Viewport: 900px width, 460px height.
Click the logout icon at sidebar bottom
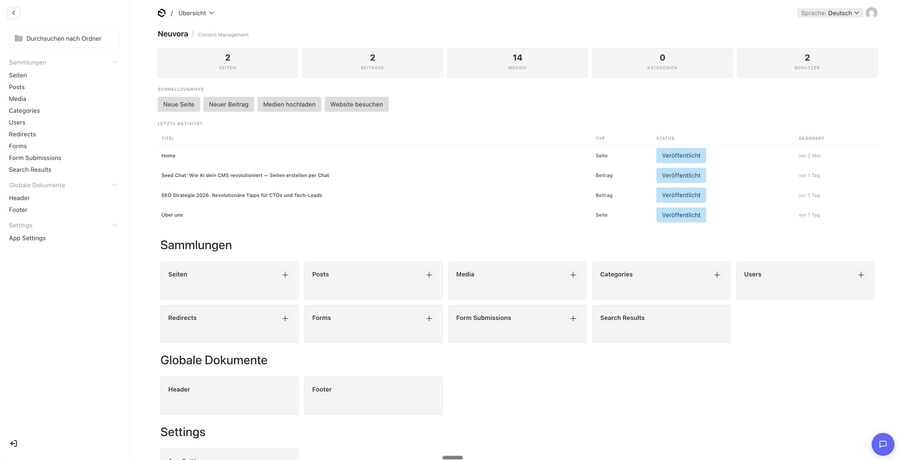(14, 443)
